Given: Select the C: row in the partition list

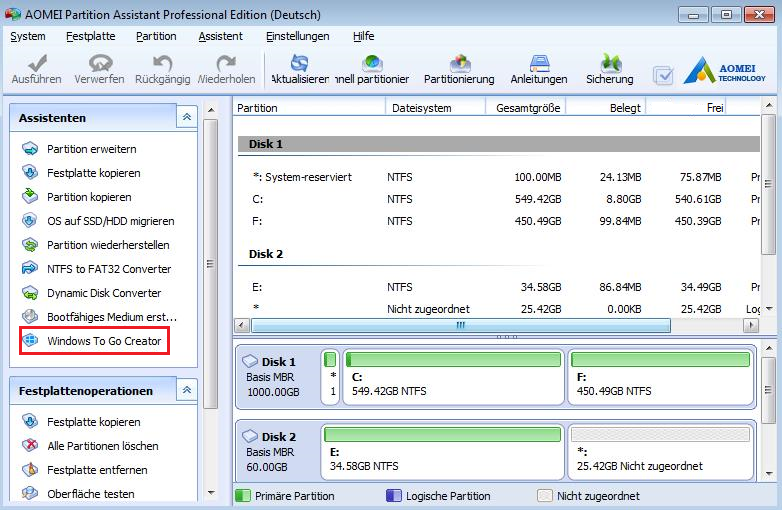Looking at the screenshot, I should [x=499, y=199].
